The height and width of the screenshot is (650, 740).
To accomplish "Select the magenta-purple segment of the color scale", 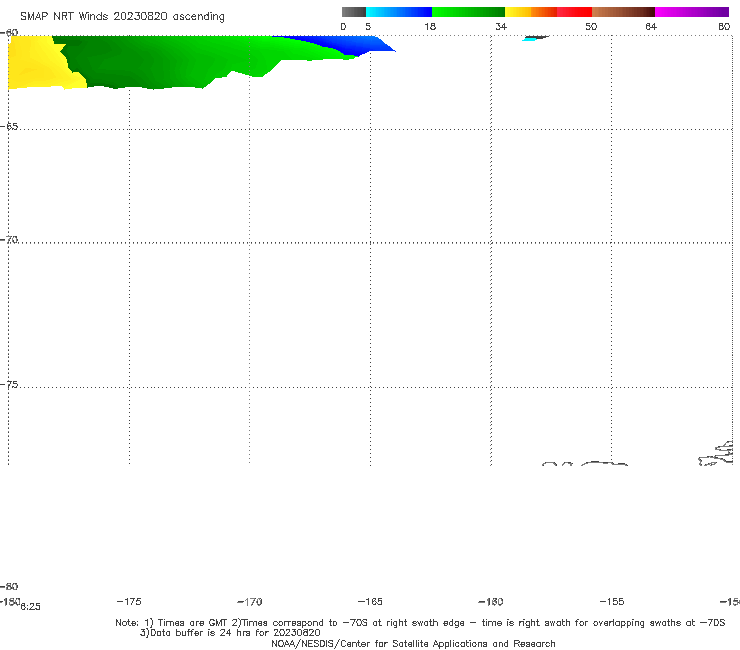I will pyautogui.click(x=692, y=12).
